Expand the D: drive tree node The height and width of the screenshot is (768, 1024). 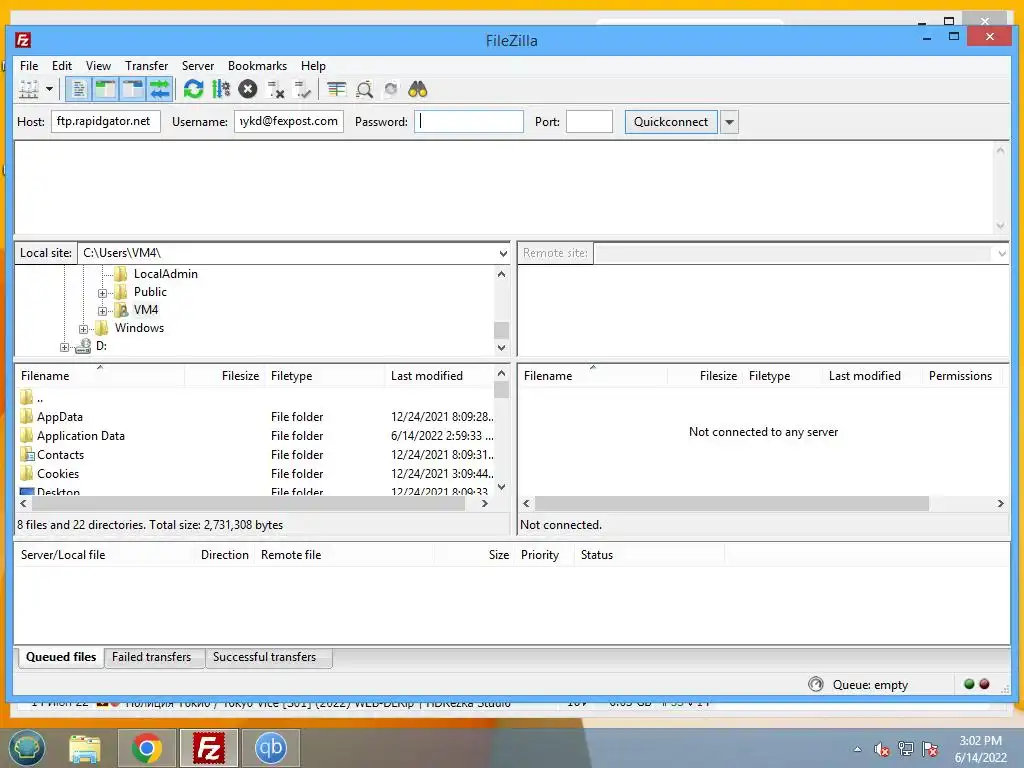[x=64, y=347]
